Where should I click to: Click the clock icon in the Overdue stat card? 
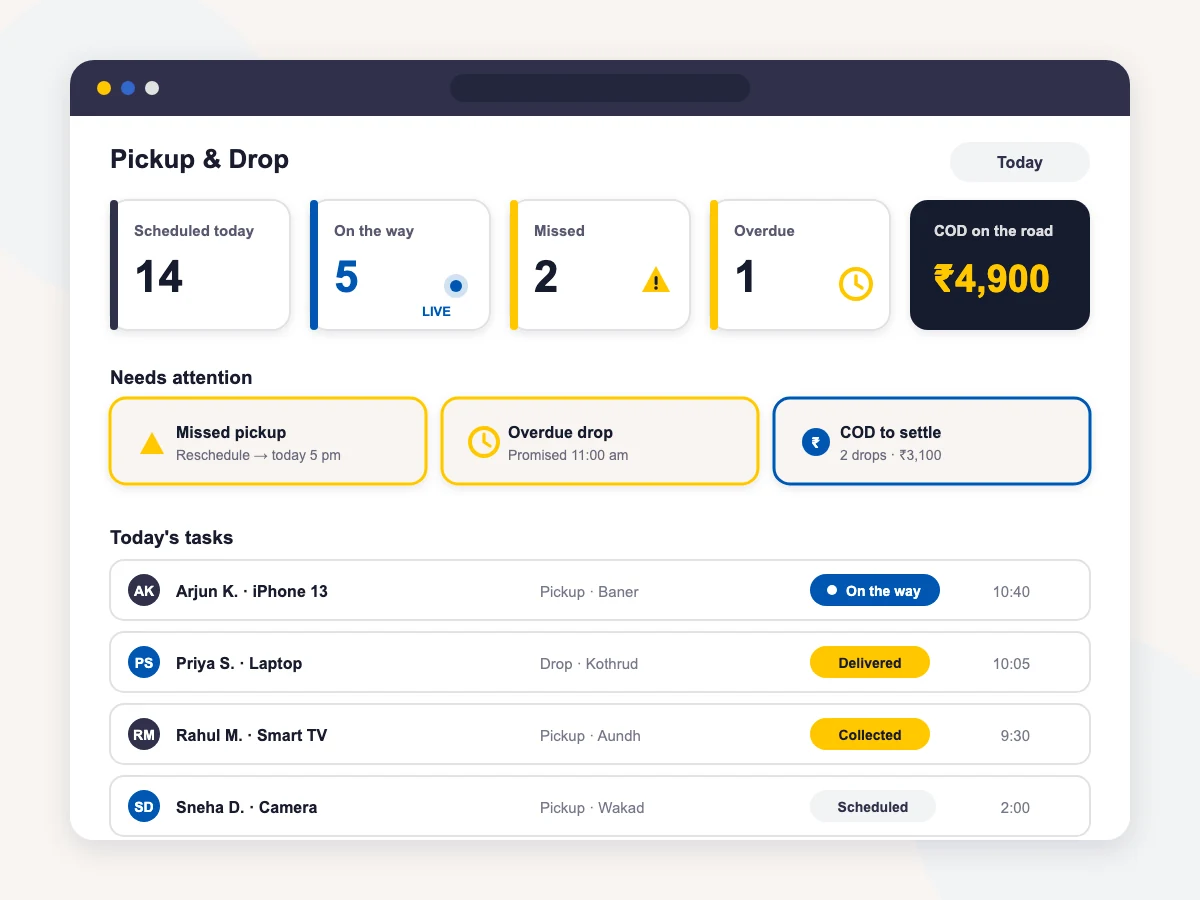click(x=855, y=284)
